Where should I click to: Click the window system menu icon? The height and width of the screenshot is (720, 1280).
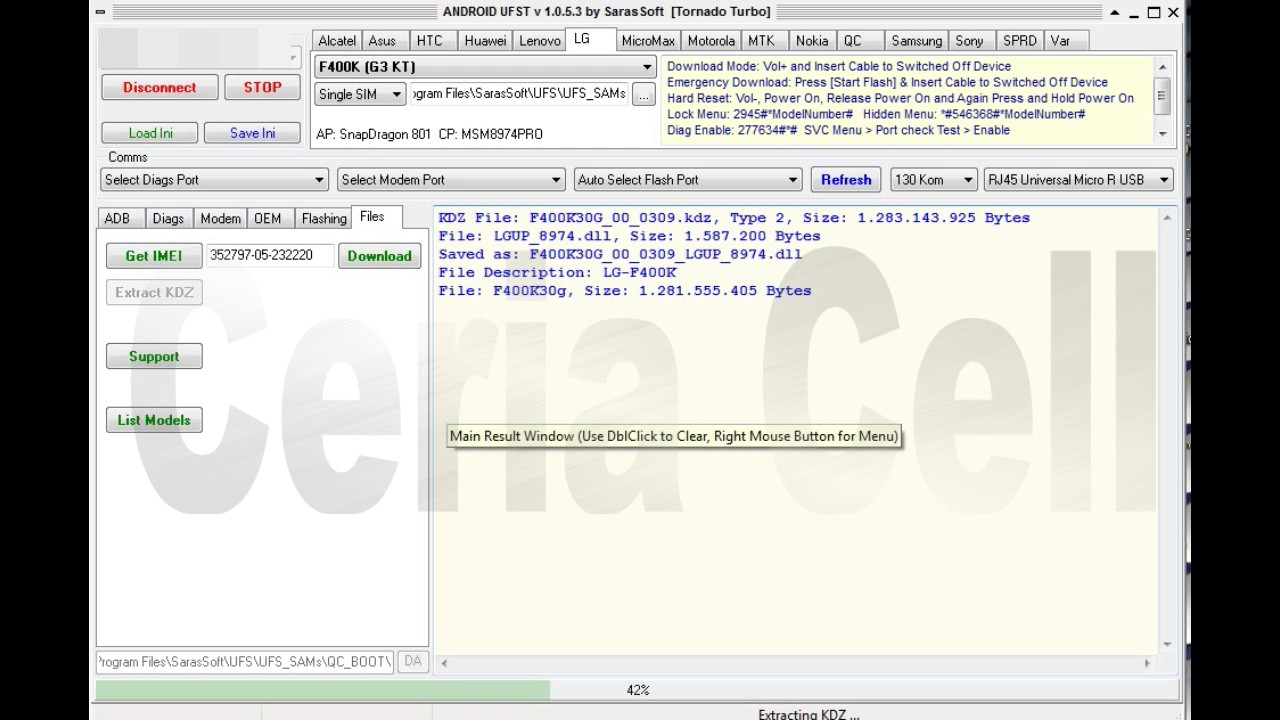(x=101, y=12)
